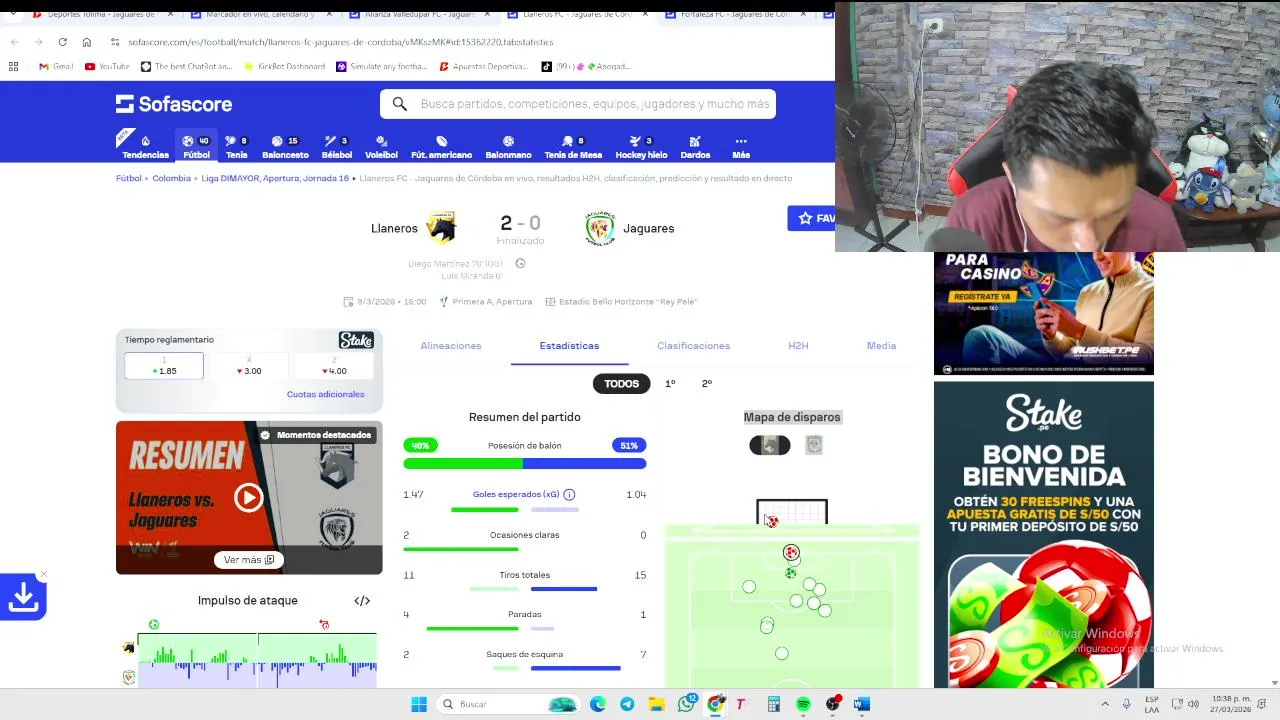Select the 1.85 home win odds

click(164, 366)
